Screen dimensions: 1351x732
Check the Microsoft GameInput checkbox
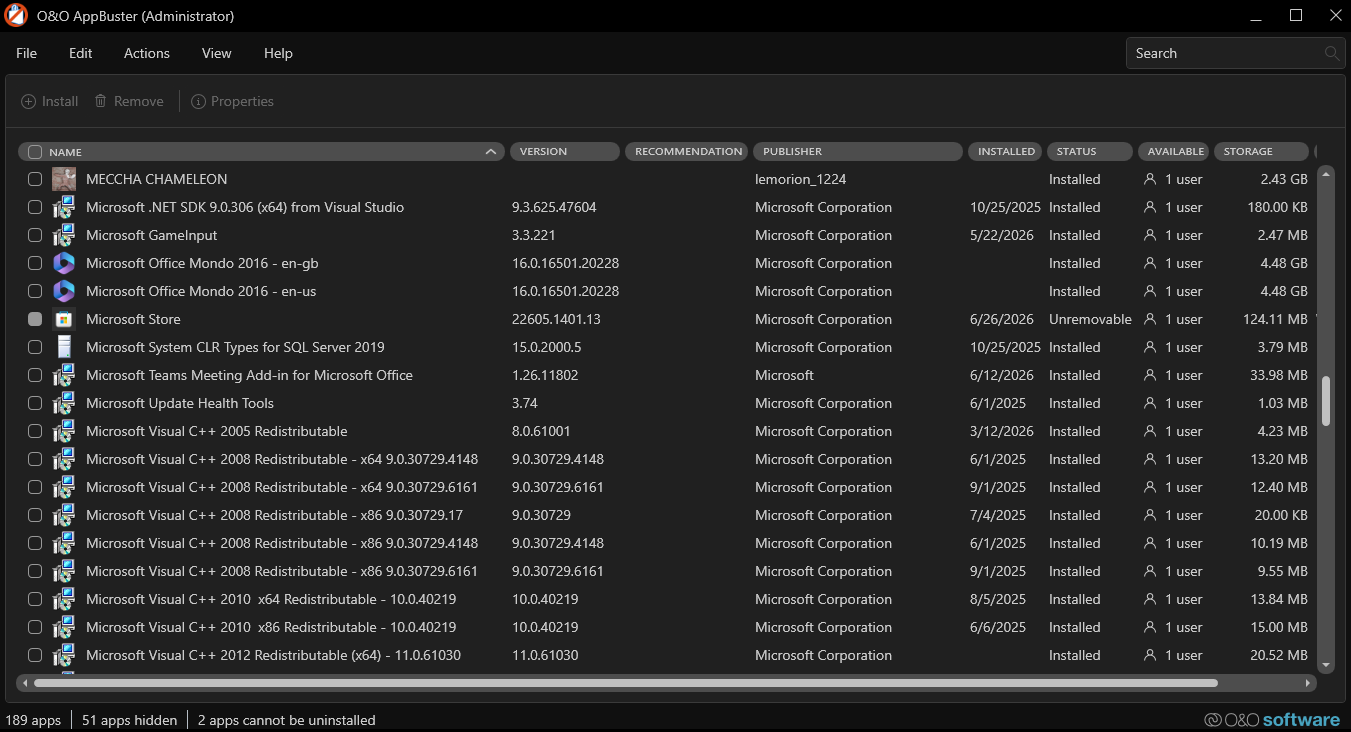[35, 235]
